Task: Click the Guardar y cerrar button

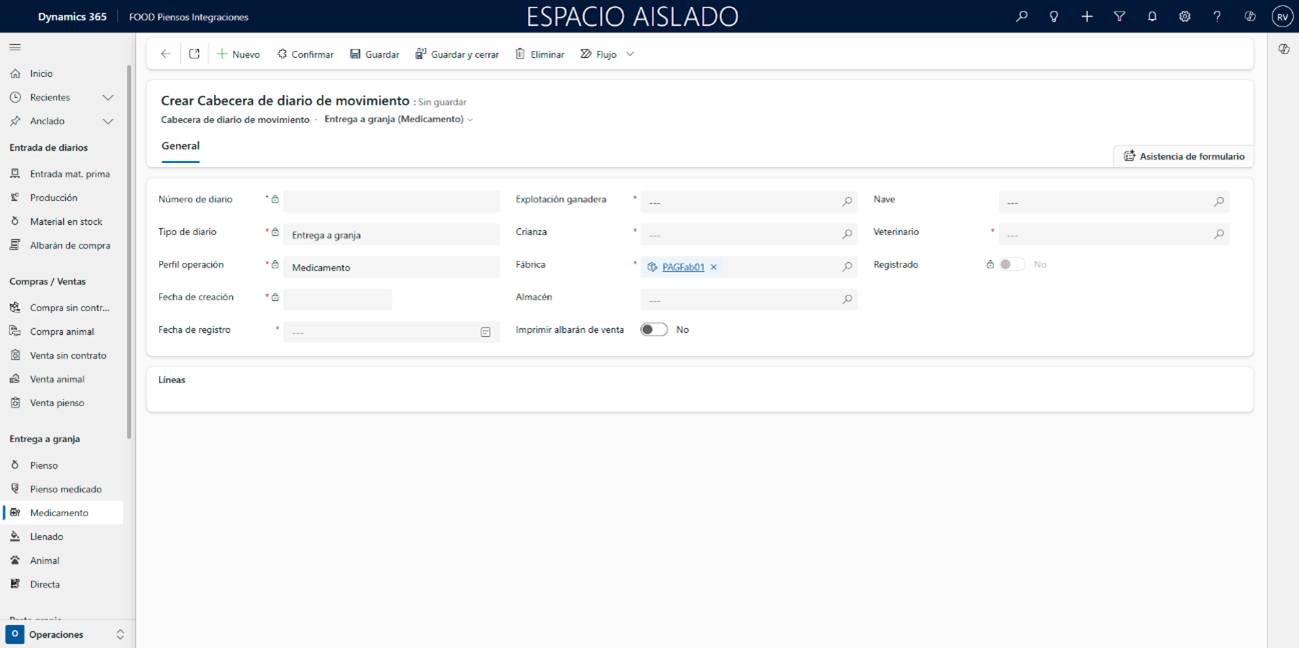Action: pyautogui.click(x=457, y=54)
